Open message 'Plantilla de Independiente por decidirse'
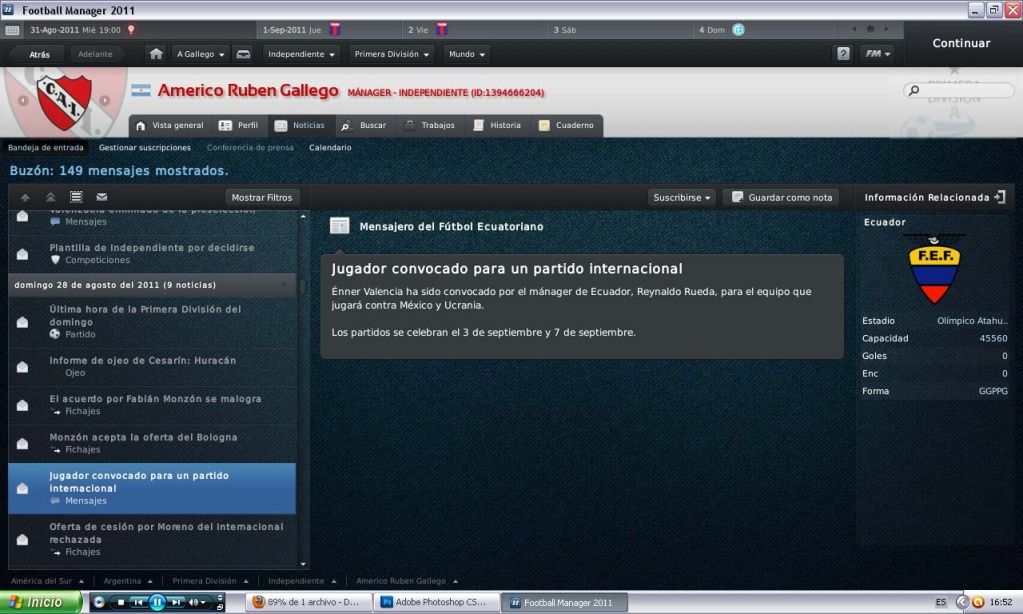The image size is (1023, 614). point(152,253)
